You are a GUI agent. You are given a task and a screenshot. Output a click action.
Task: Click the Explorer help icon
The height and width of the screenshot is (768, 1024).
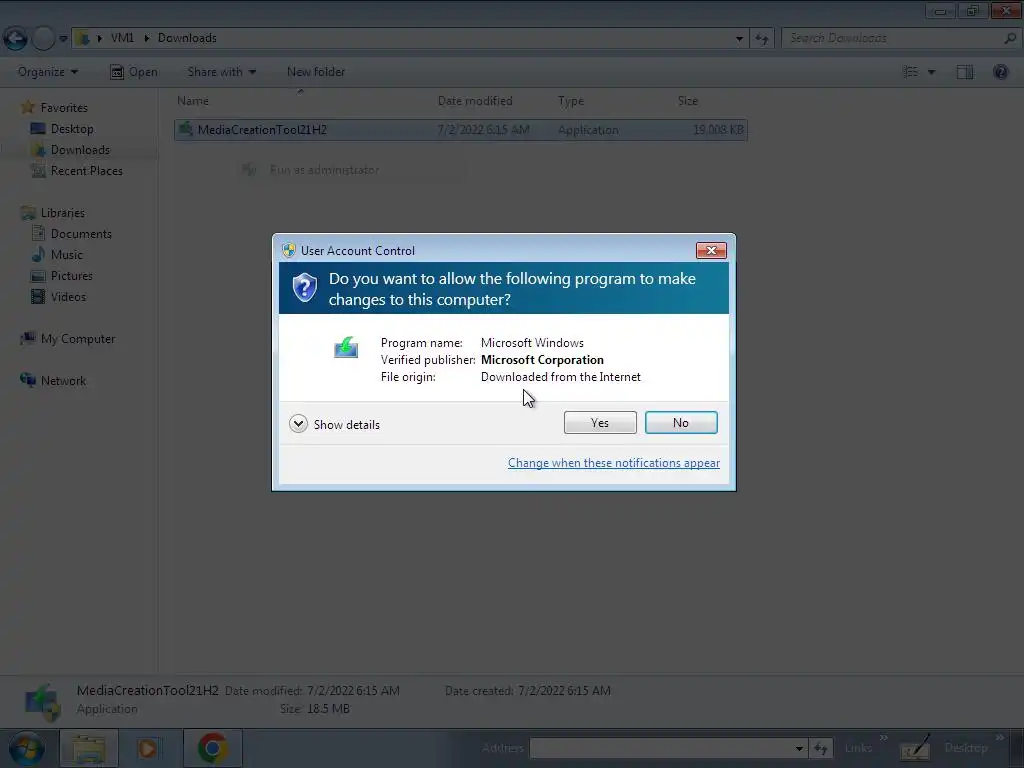tap(1000, 72)
